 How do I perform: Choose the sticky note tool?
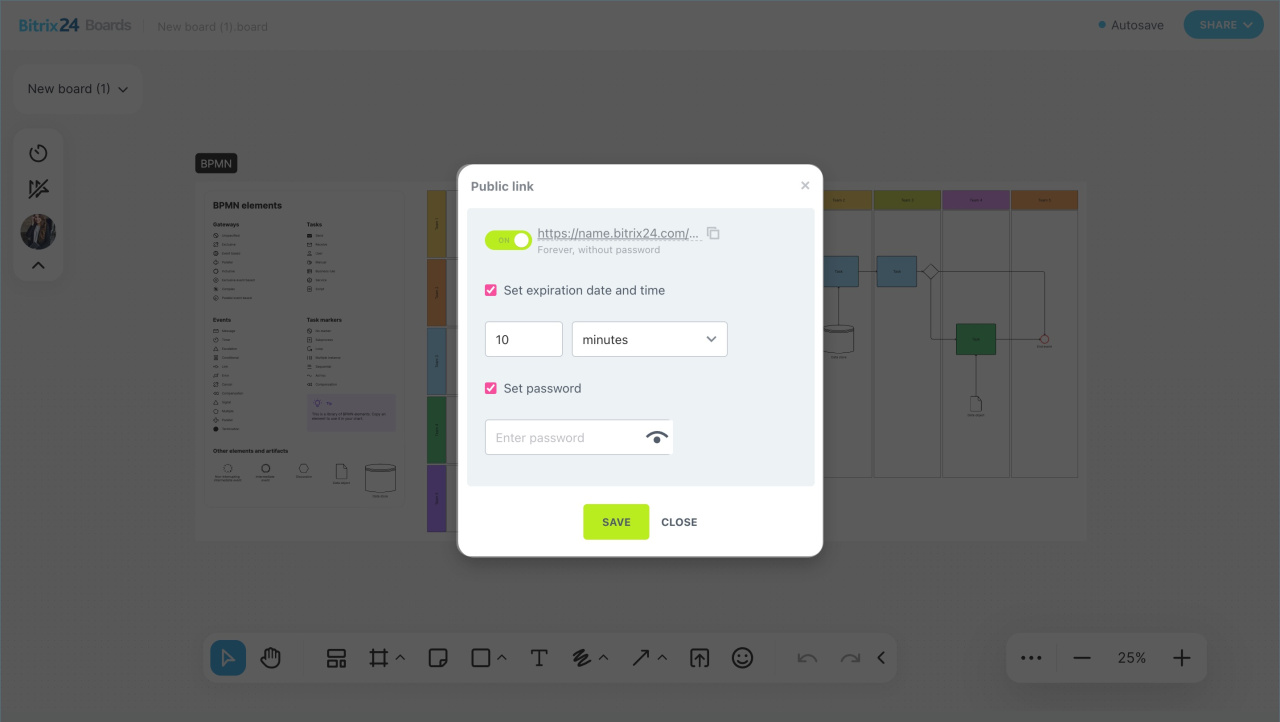tap(437, 658)
